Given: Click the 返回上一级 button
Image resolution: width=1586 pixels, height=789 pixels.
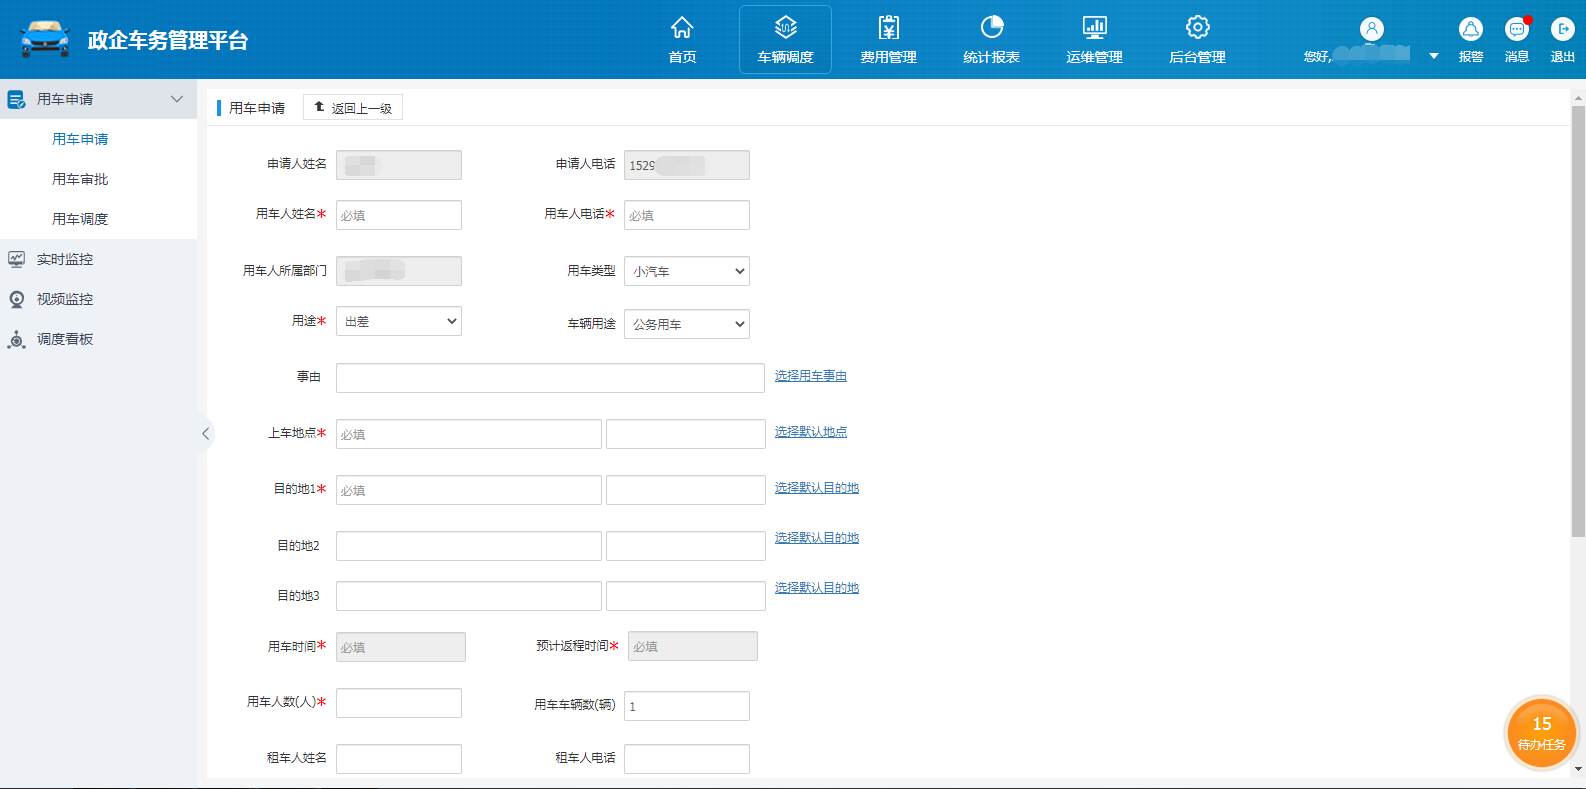Looking at the screenshot, I should (353, 108).
